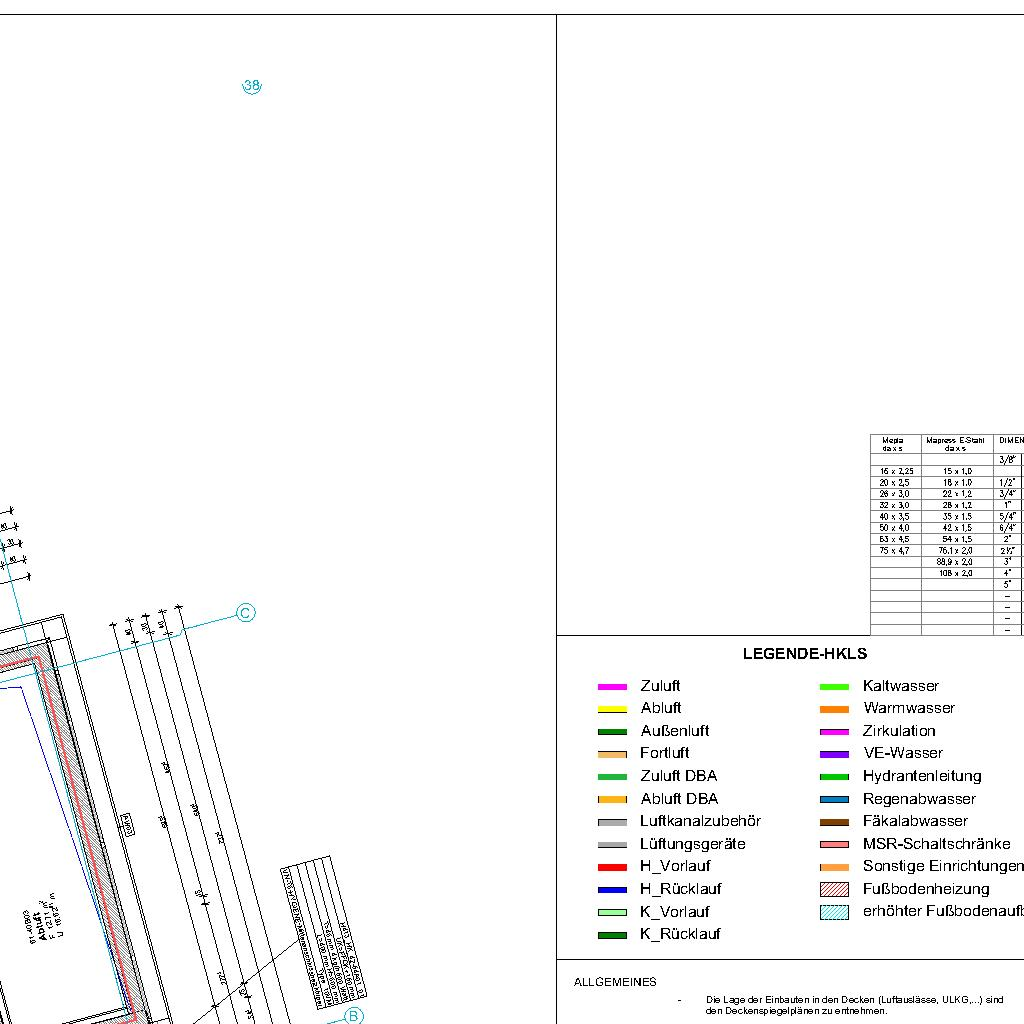
Task: Select grid axis bubble C
Action: click(246, 613)
